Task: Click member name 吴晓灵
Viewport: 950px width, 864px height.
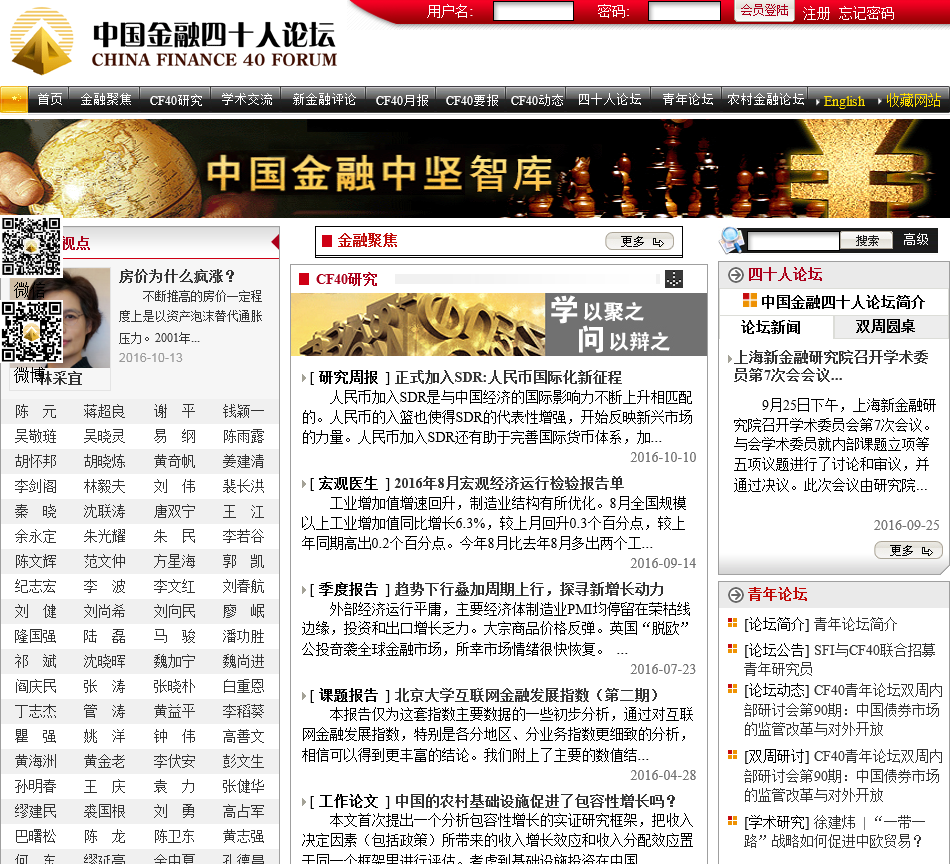Action: coord(104,437)
